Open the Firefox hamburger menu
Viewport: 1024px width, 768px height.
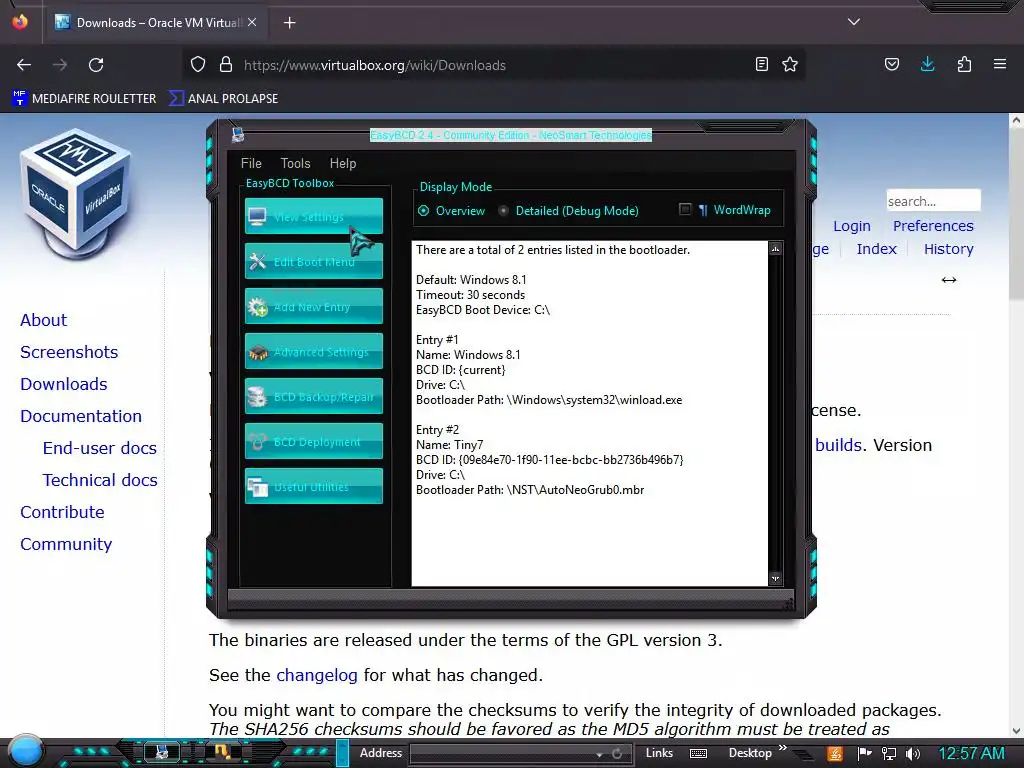pos(1000,64)
